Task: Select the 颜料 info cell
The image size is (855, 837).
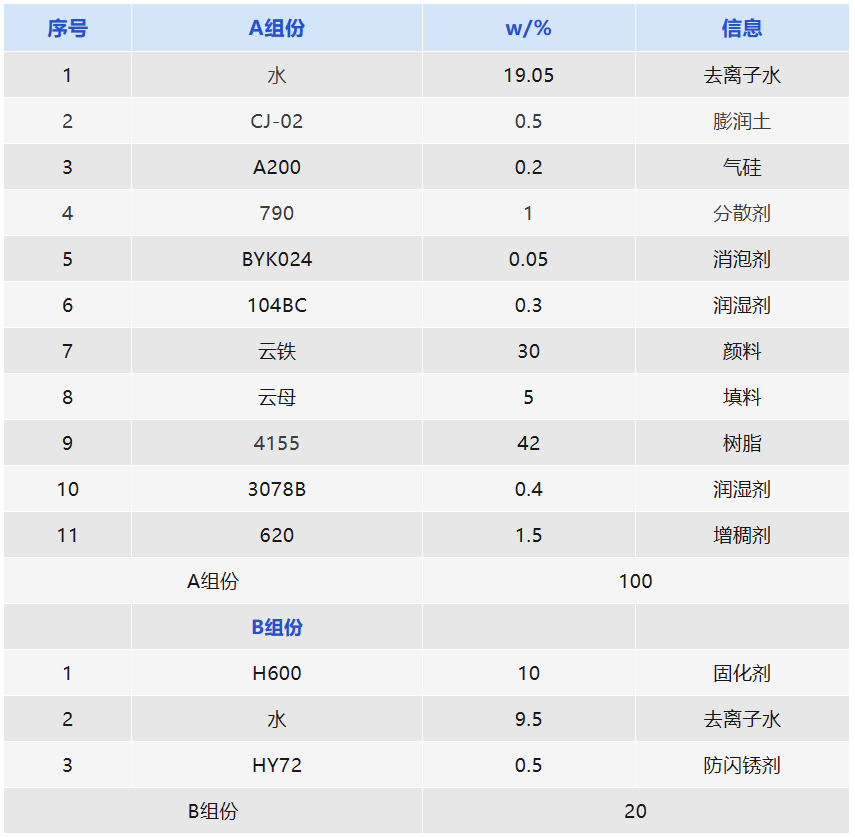Action: click(x=742, y=351)
